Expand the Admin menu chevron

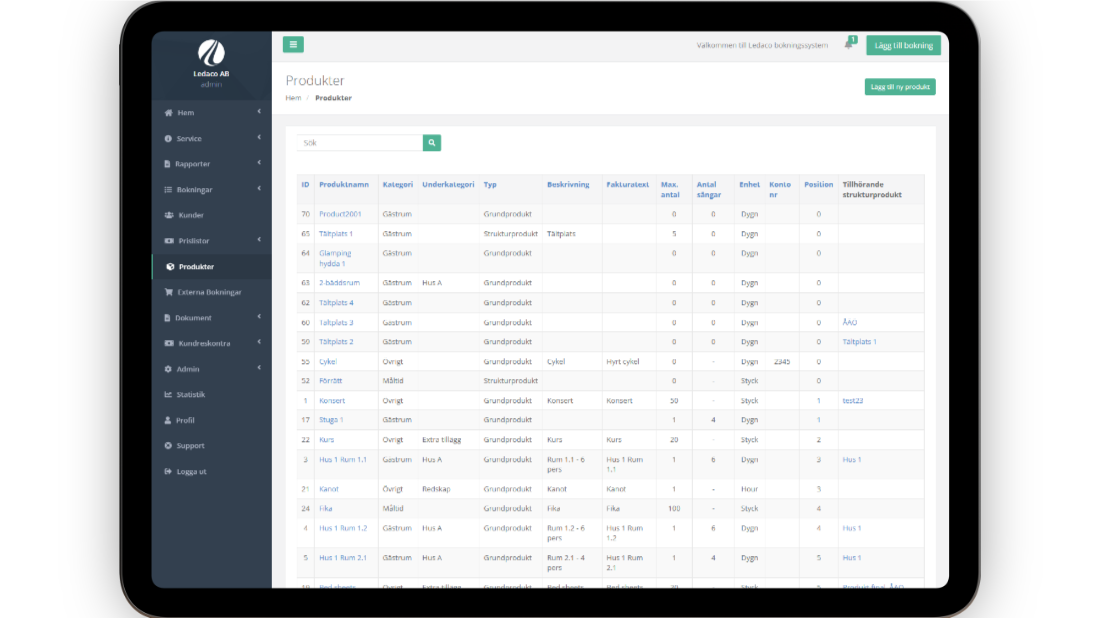(259, 368)
